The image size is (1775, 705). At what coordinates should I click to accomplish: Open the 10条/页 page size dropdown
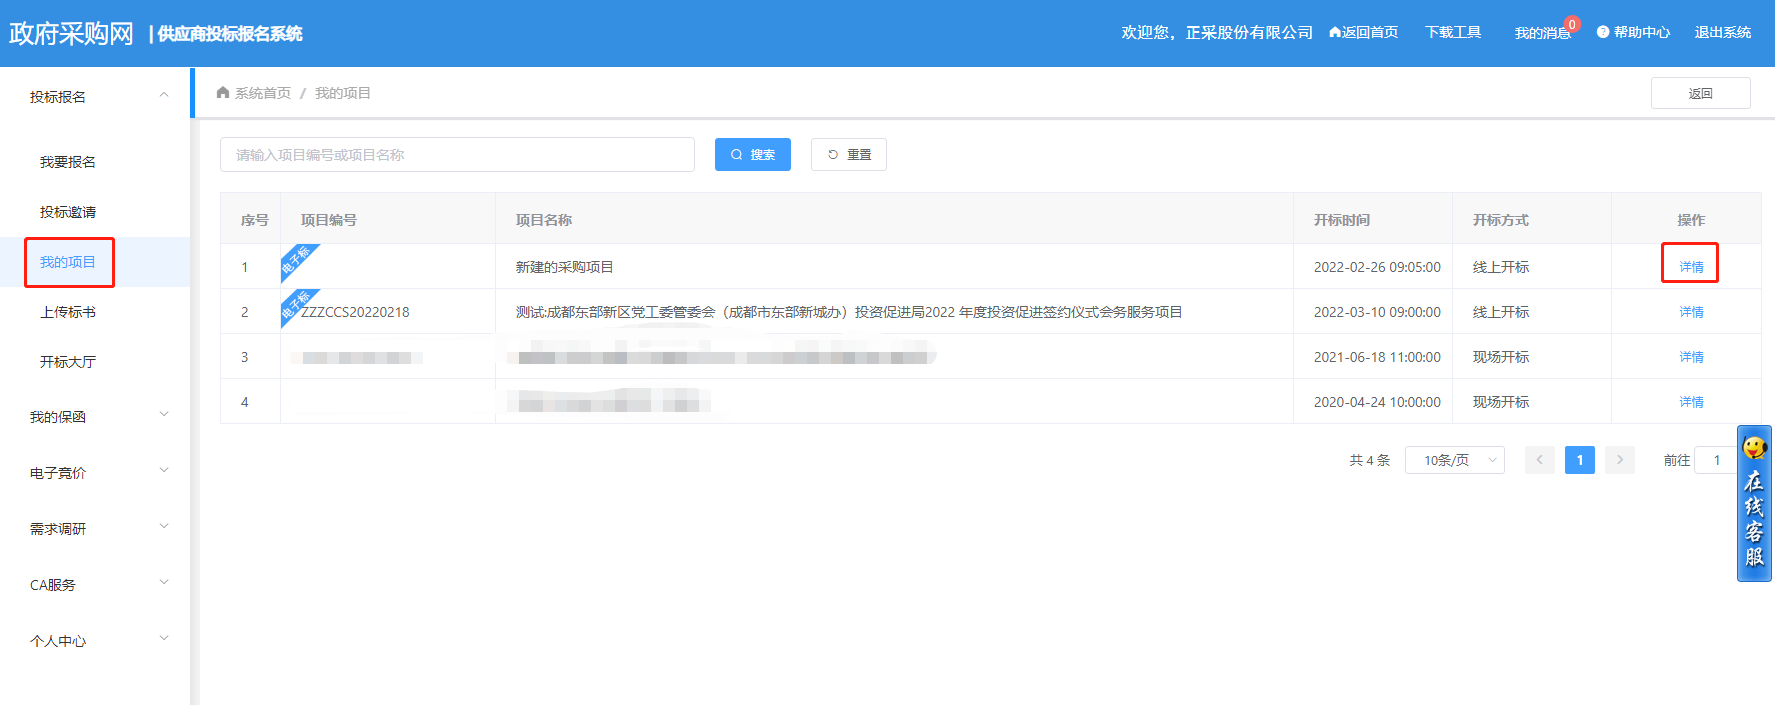tap(1454, 460)
